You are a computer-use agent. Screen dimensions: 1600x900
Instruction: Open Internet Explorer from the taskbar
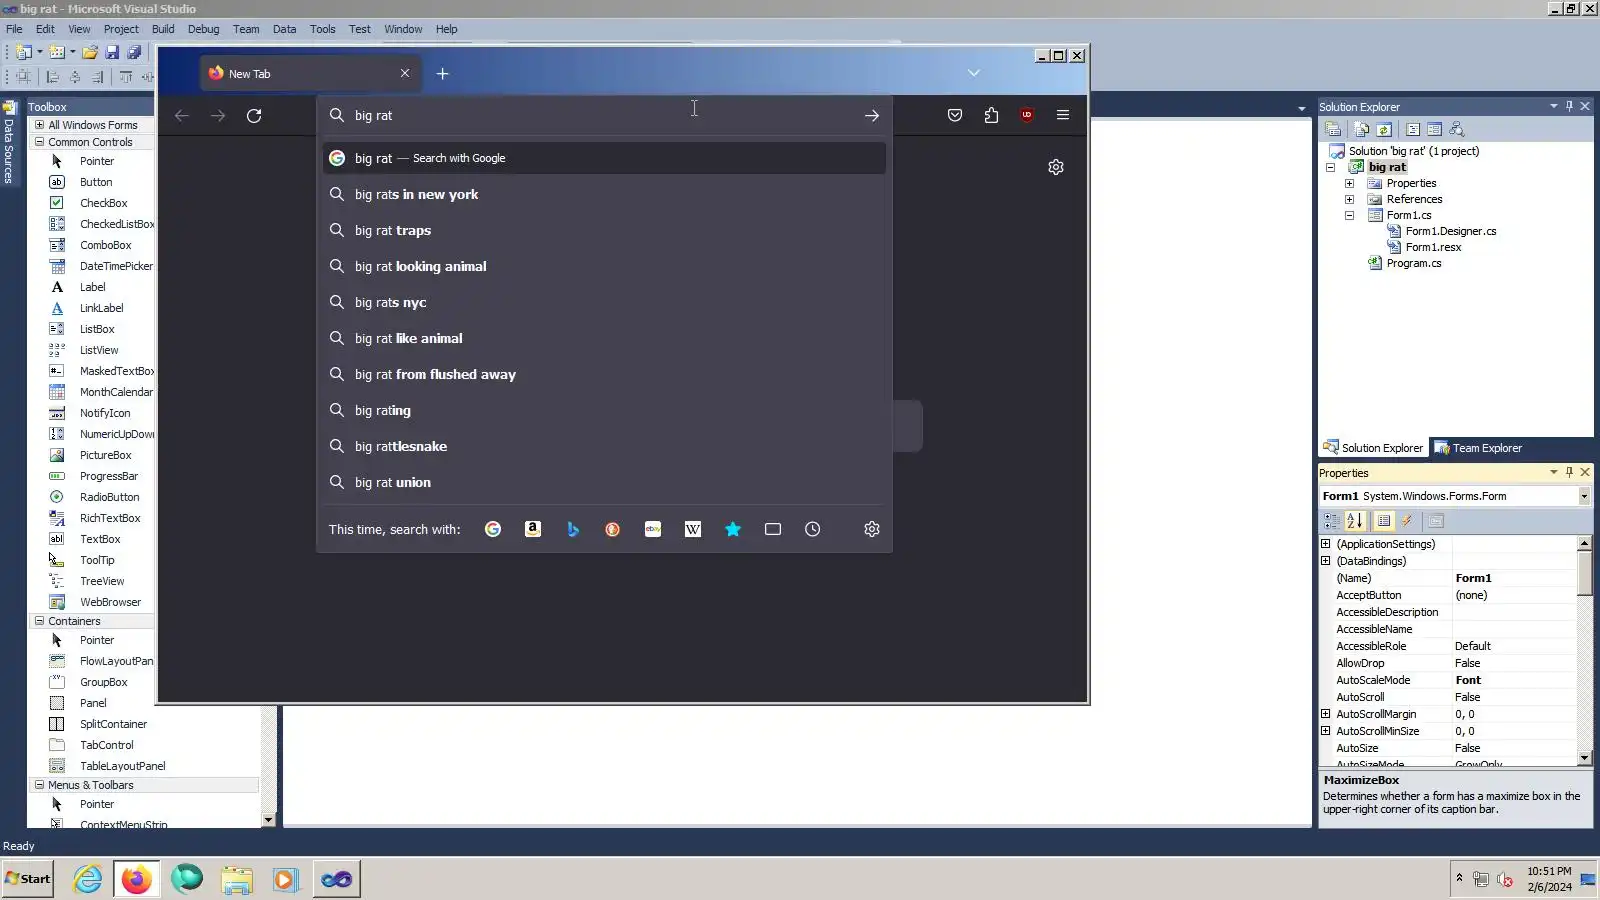[x=88, y=879]
